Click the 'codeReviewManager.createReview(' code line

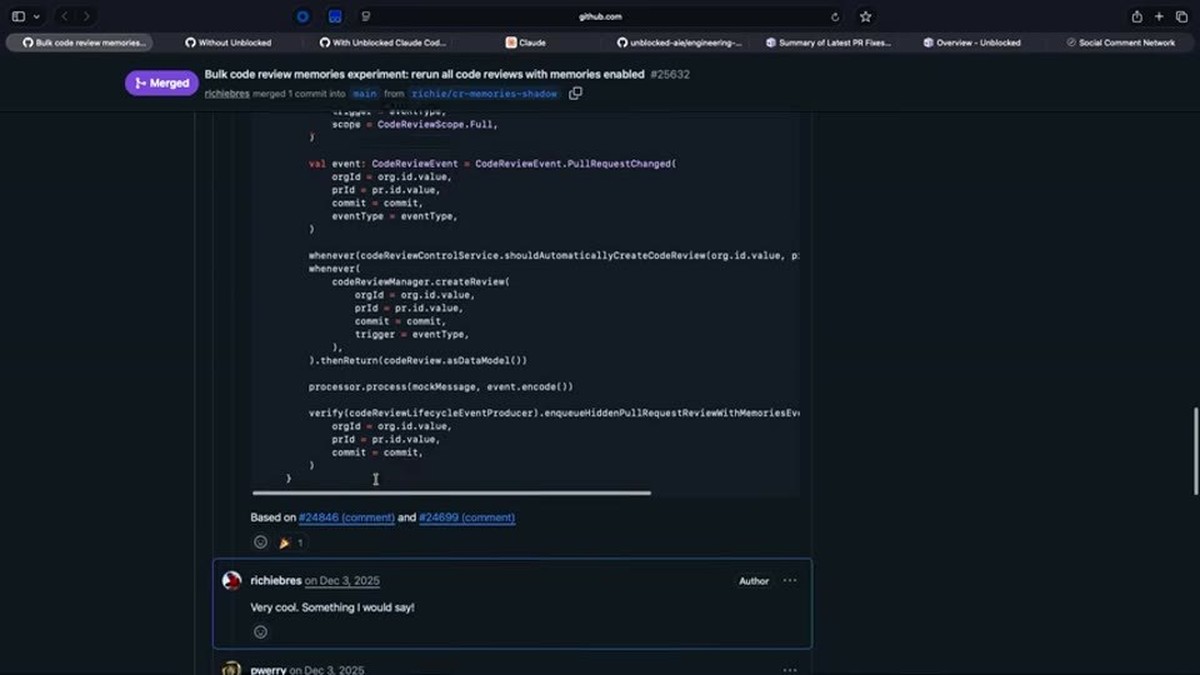(x=421, y=282)
